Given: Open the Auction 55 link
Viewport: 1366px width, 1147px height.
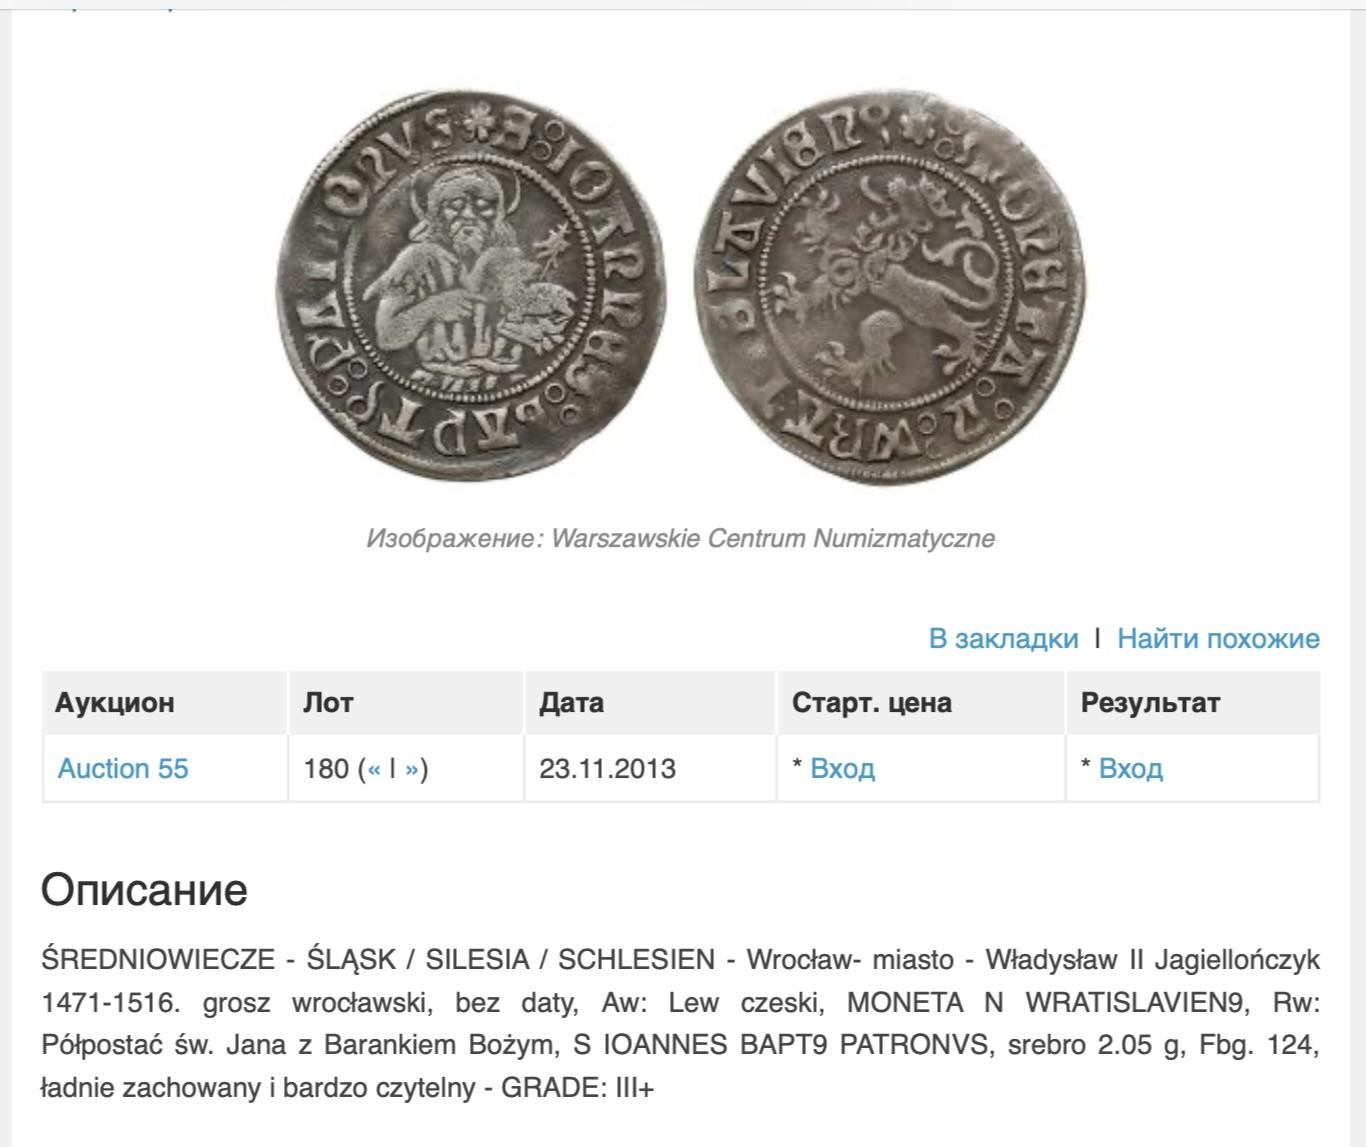Looking at the screenshot, I should 123,768.
